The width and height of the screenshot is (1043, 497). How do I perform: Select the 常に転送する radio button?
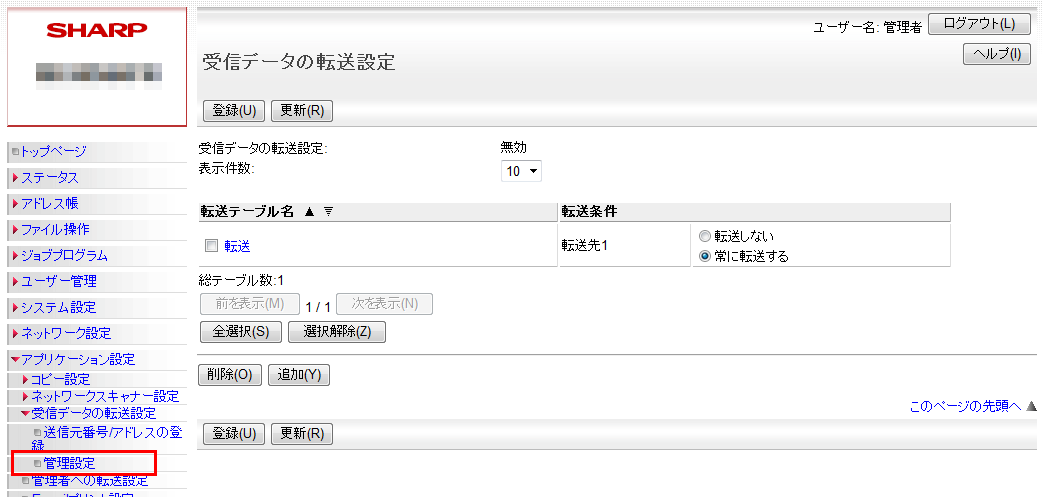[x=705, y=256]
